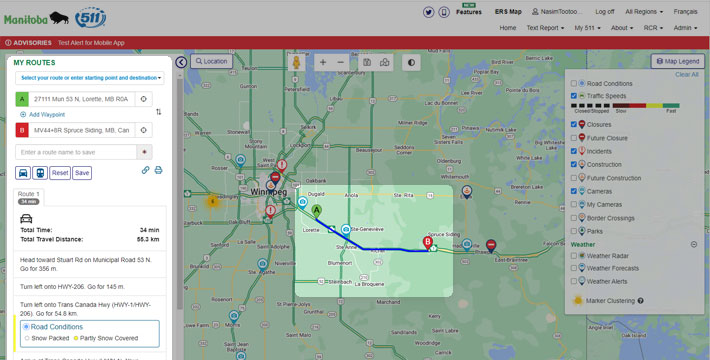Open About menu
This screenshot has height=360, width=710.
coord(622,28)
